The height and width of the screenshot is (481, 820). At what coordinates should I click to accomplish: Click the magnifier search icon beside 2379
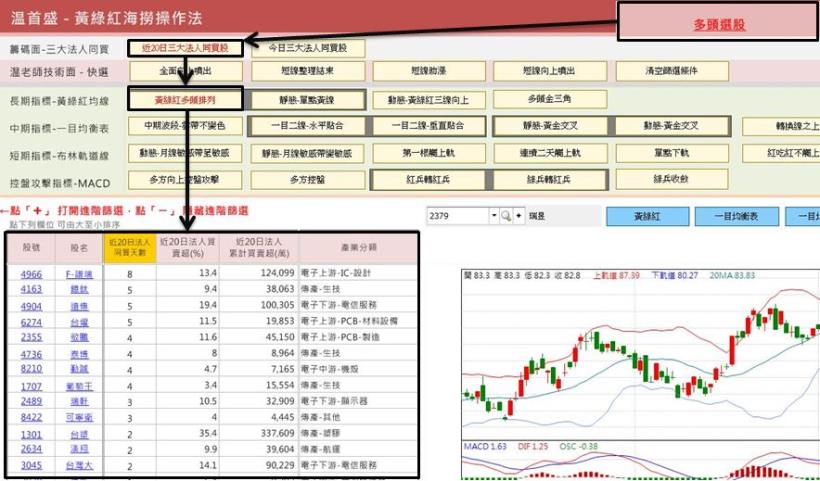tap(506, 216)
